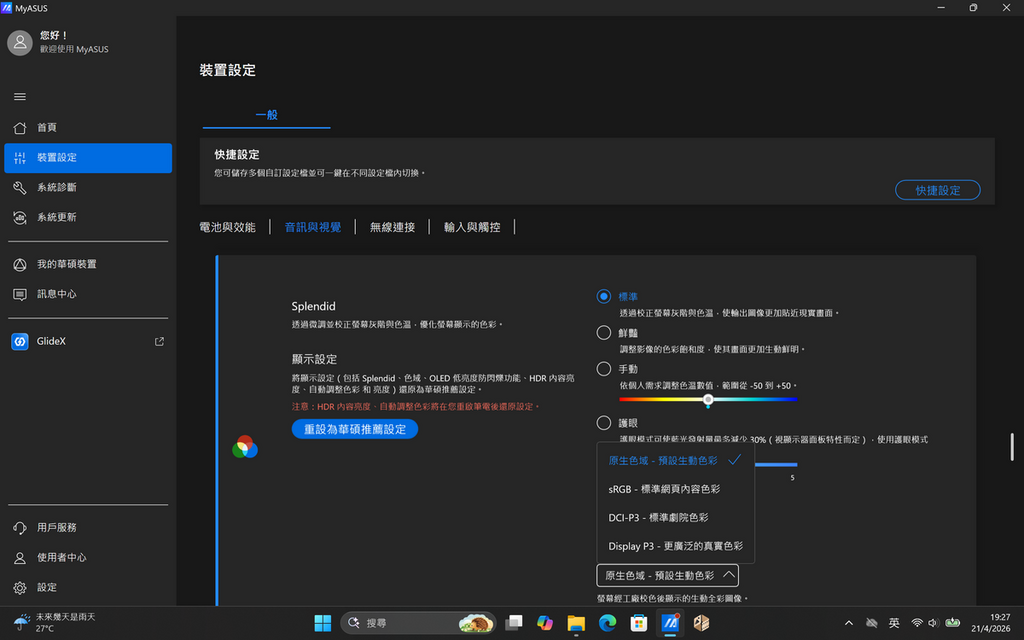1024x640 pixels.
Task: Select the 標準 radio button
Action: click(x=603, y=296)
